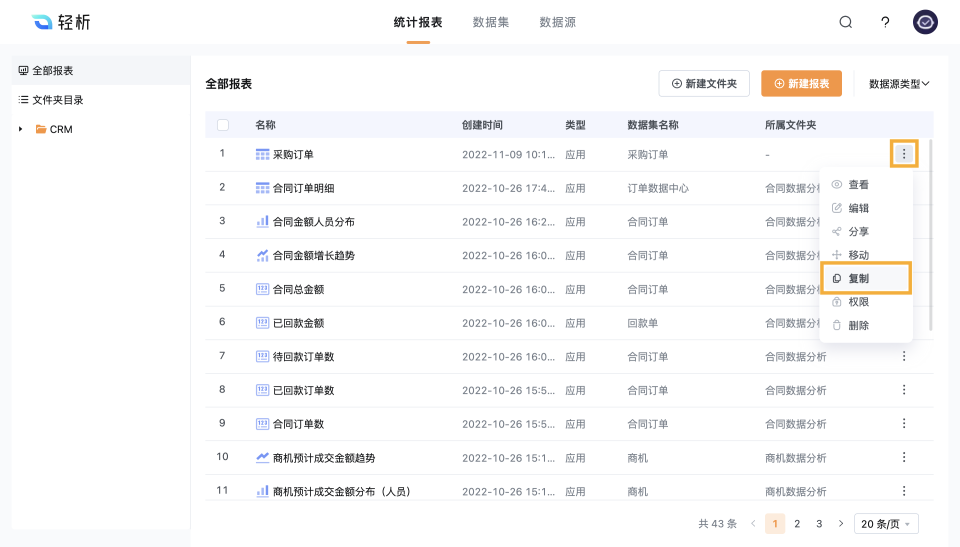960x547 pixels.
Task: Click number card icon beside 已回款订单数
Action: click(x=262, y=390)
